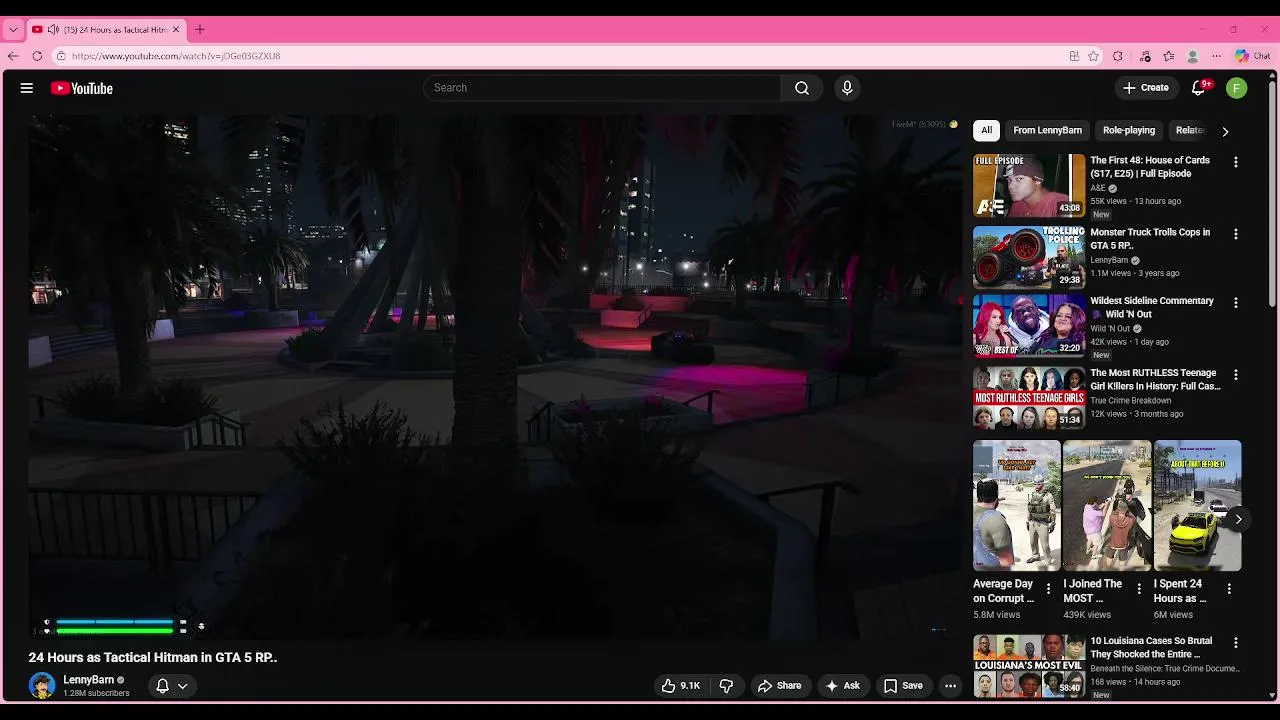This screenshot has height=720, width=1280.
Task: Reload the page
Action: click(x=36, y=56)
